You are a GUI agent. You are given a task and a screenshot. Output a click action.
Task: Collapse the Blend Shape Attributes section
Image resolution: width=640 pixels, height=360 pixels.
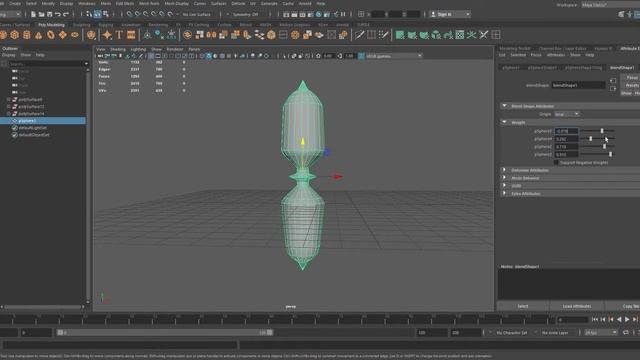click(x=504, y=106)
